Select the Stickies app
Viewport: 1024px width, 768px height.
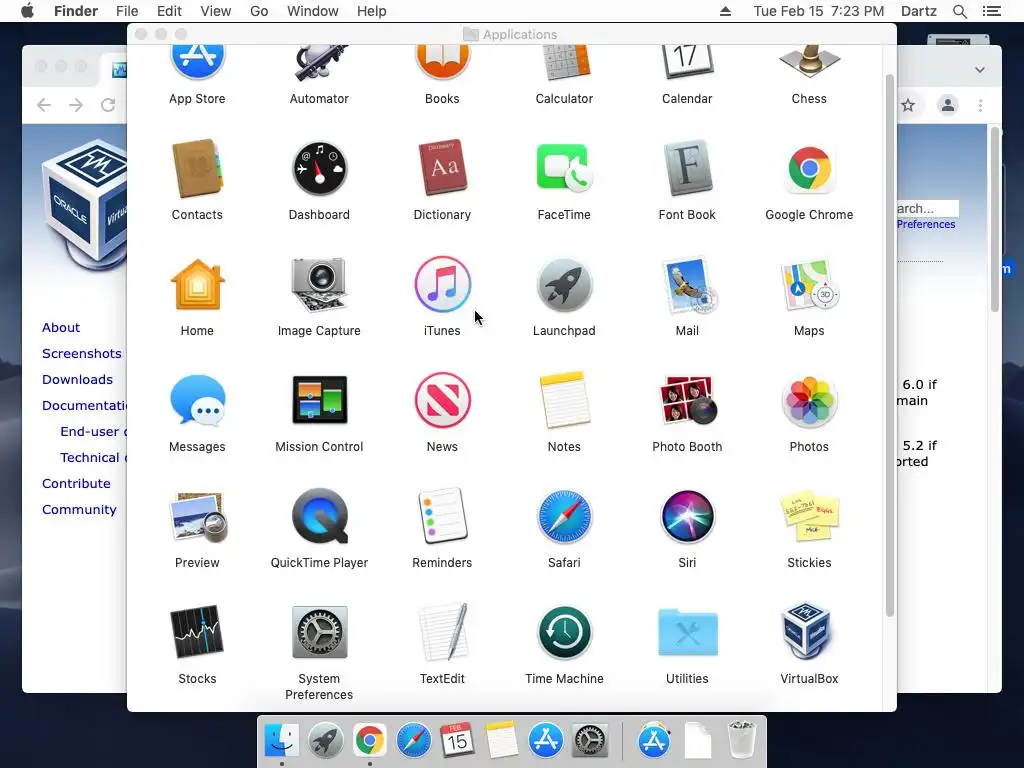pyautogui.click(x=809, y=517)
